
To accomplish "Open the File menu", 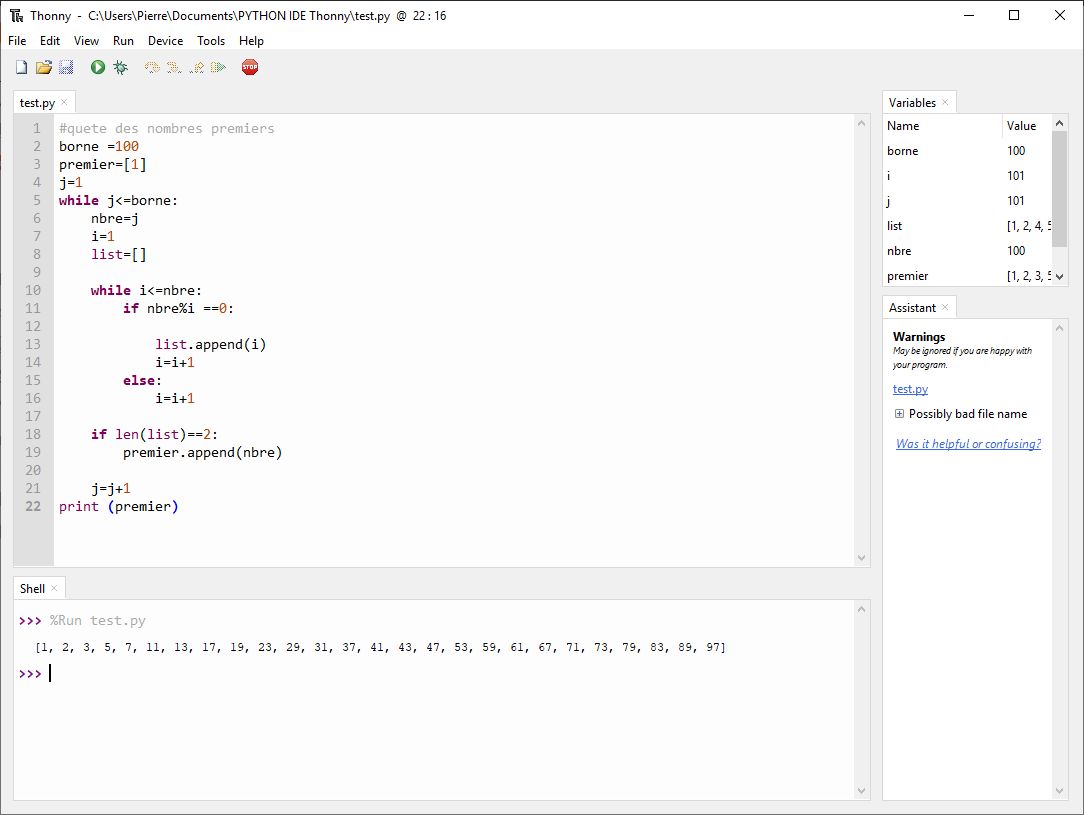I will click(17, 41).
